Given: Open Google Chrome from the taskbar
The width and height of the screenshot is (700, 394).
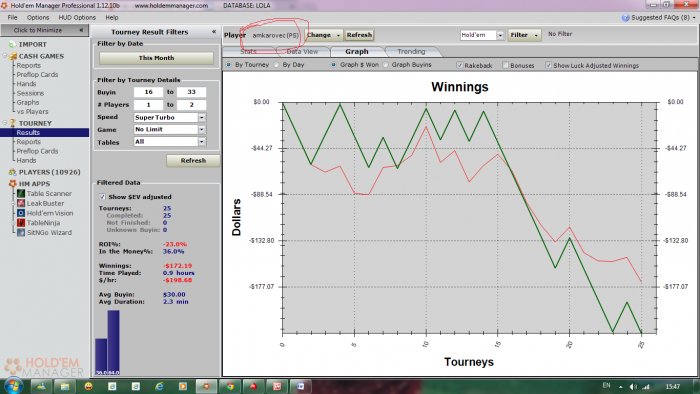Looking at the screenshot, I should pyautogui.click(x=230, y=386).
